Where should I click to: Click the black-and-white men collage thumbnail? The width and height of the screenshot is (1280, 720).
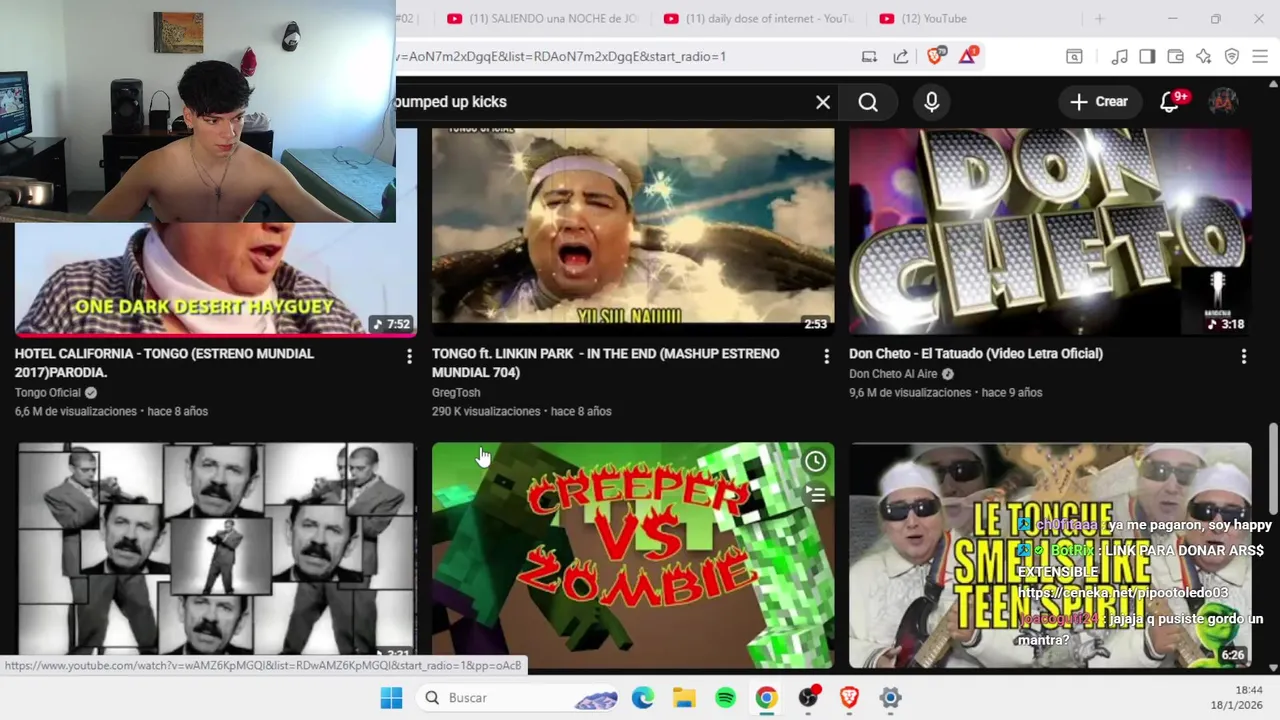(215, 555)
